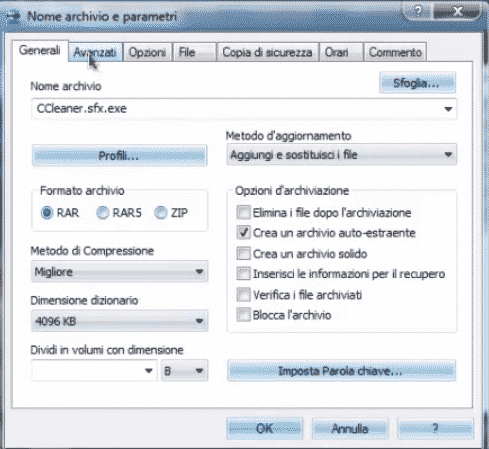The image size is (489, 449).
Task: Click the WinRAR icon in title bar
Action: pyautogui.click(x=13, y=16)
